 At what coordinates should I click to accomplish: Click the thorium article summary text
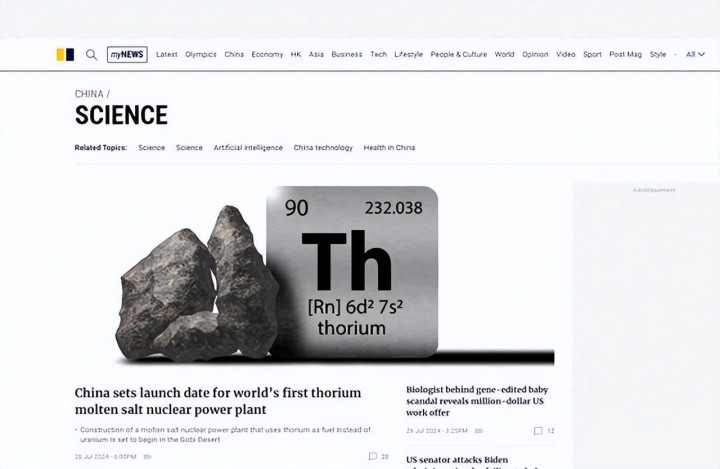click(225, 435)
